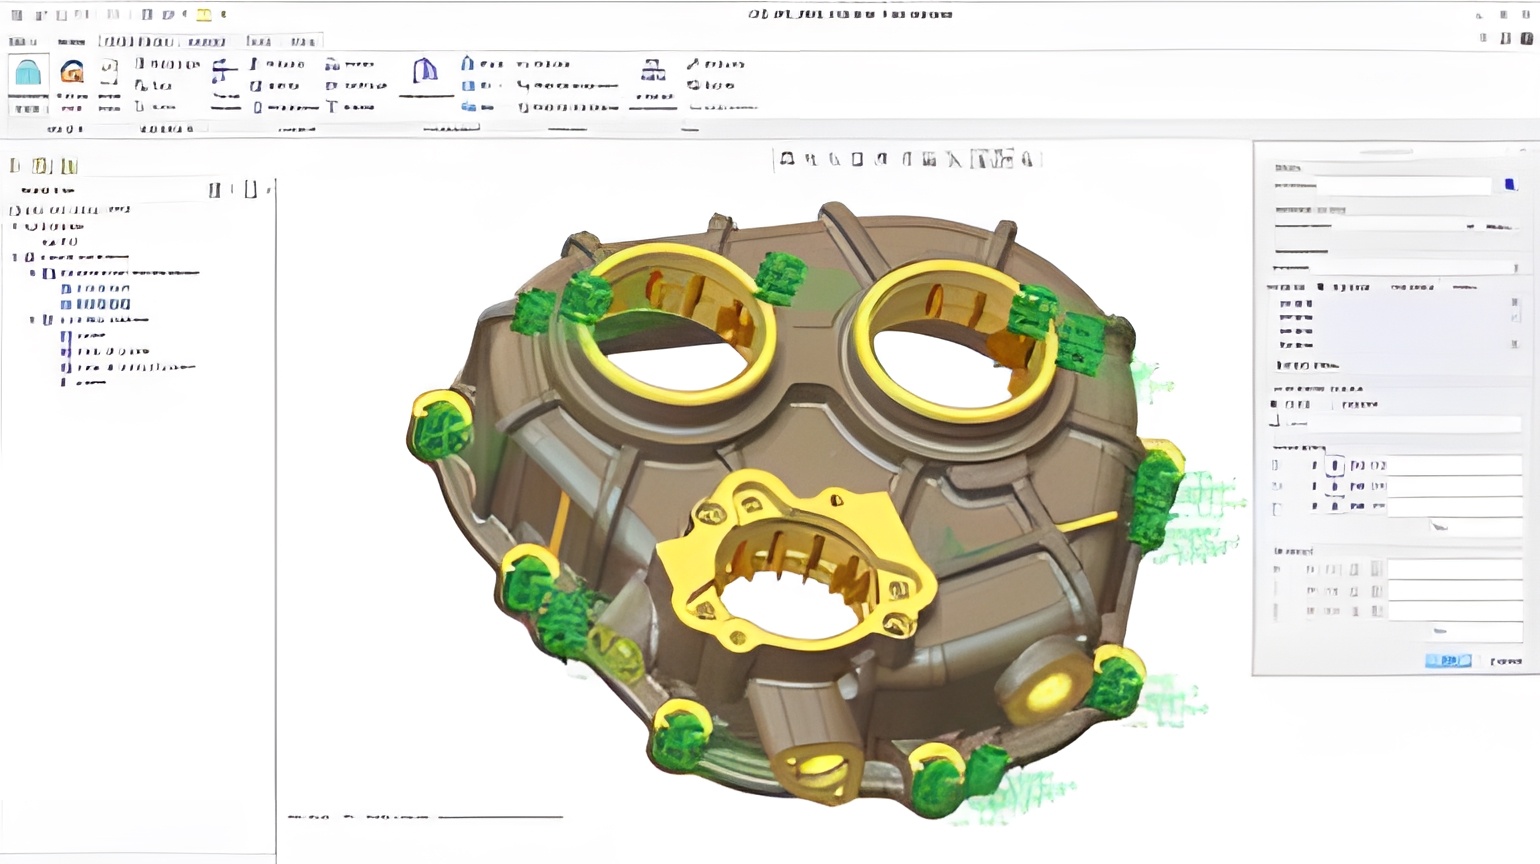Click the blue confirm button at the dialog's bottom
This screenshot has height=864, width=1540.
(1448, 661)
